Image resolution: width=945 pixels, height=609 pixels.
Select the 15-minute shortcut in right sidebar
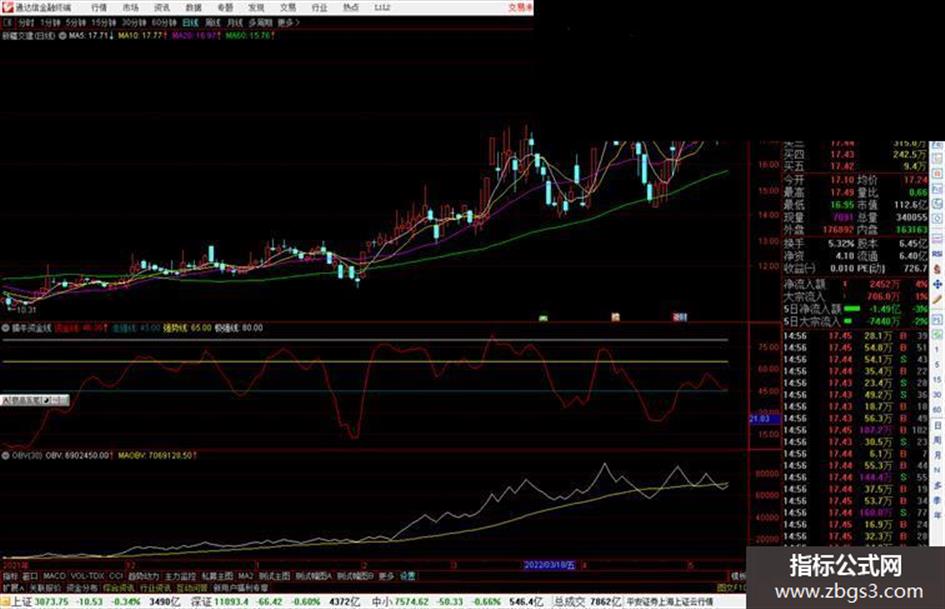(937, 380)
